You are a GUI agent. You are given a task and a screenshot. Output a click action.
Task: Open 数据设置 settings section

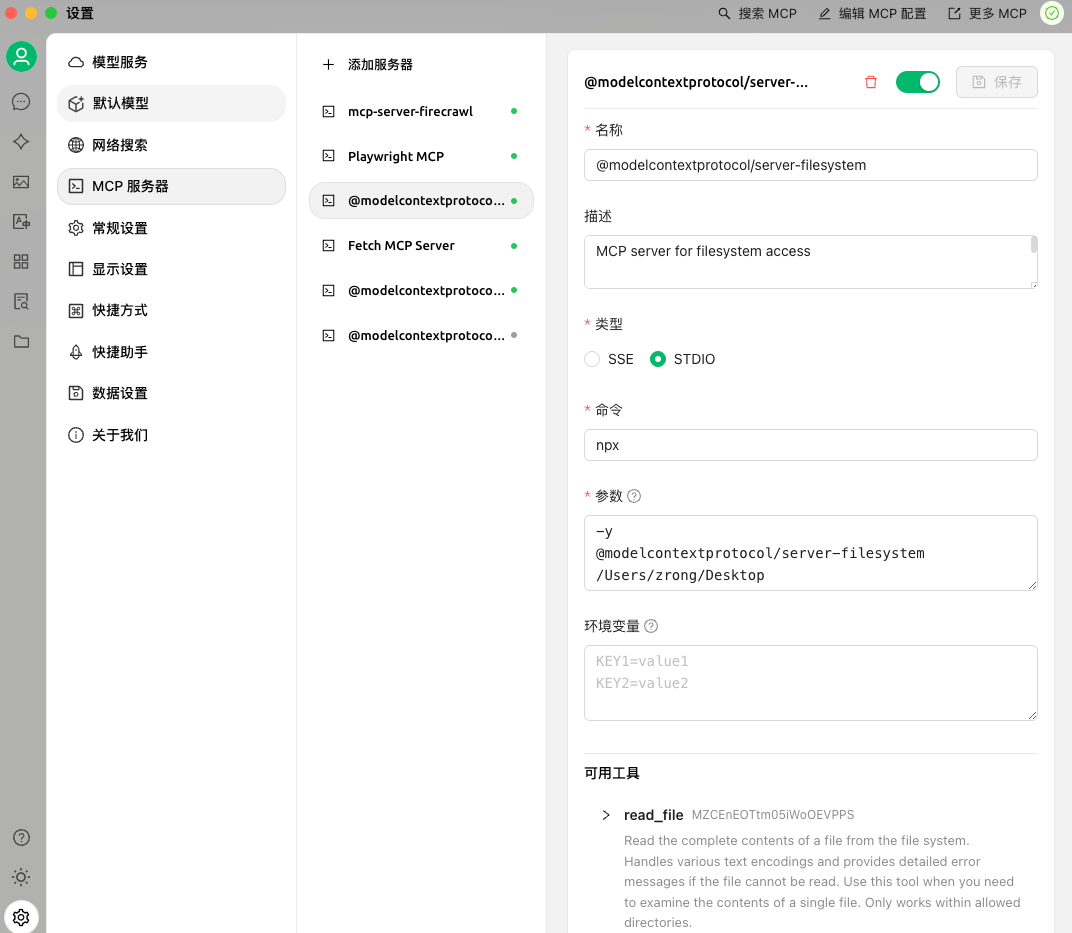coord(171,393)
